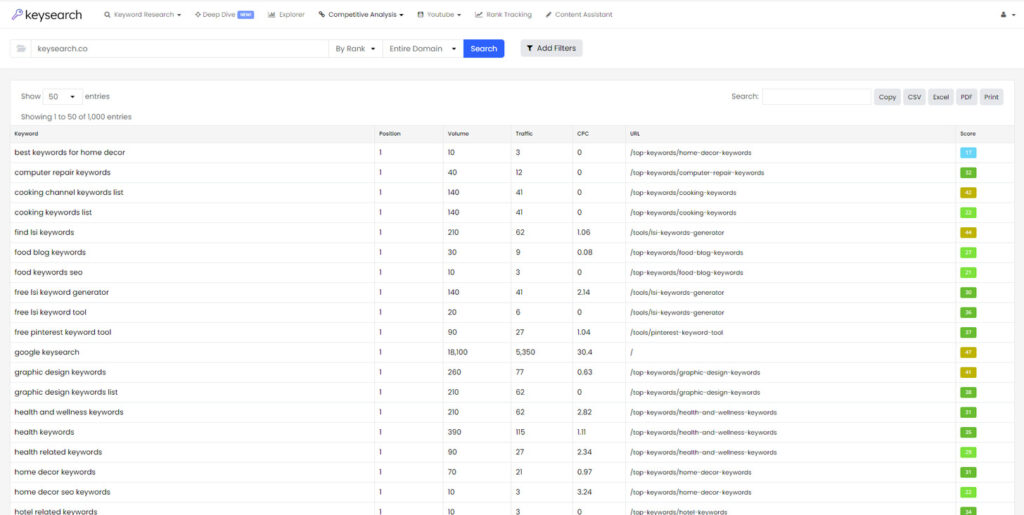Expand the Competitive Analysis menu
This screenshot has height=515, width=1024.
click(360, 14)
